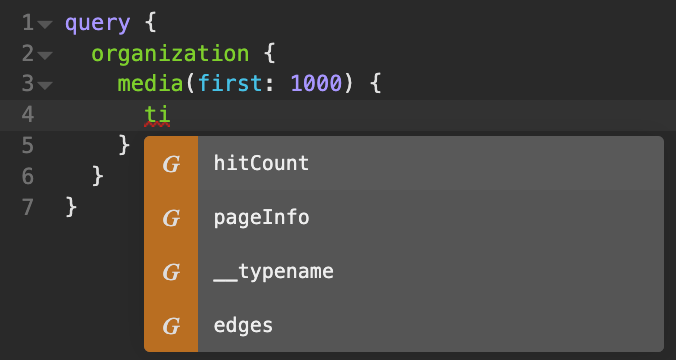Click the closing brace on line 7
This screenshot has height=360, width=676.
[71, 207]
